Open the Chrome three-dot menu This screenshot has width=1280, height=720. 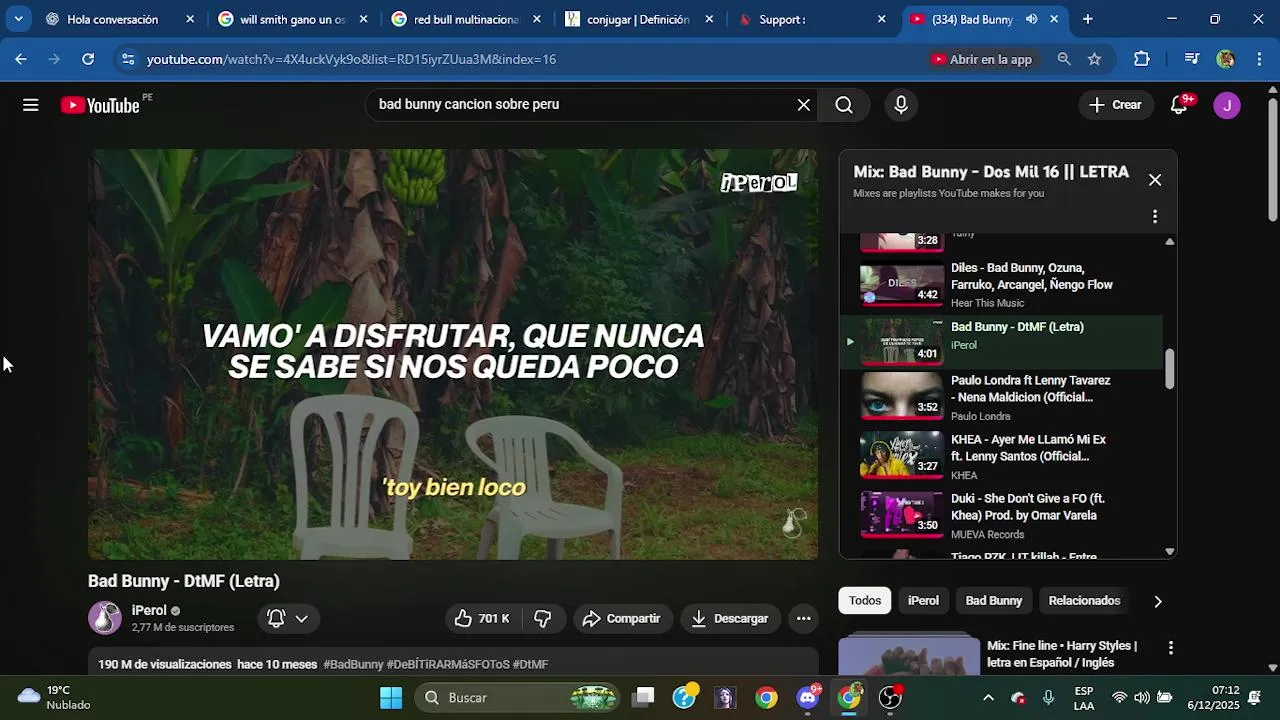click(x=1259, y=59)
